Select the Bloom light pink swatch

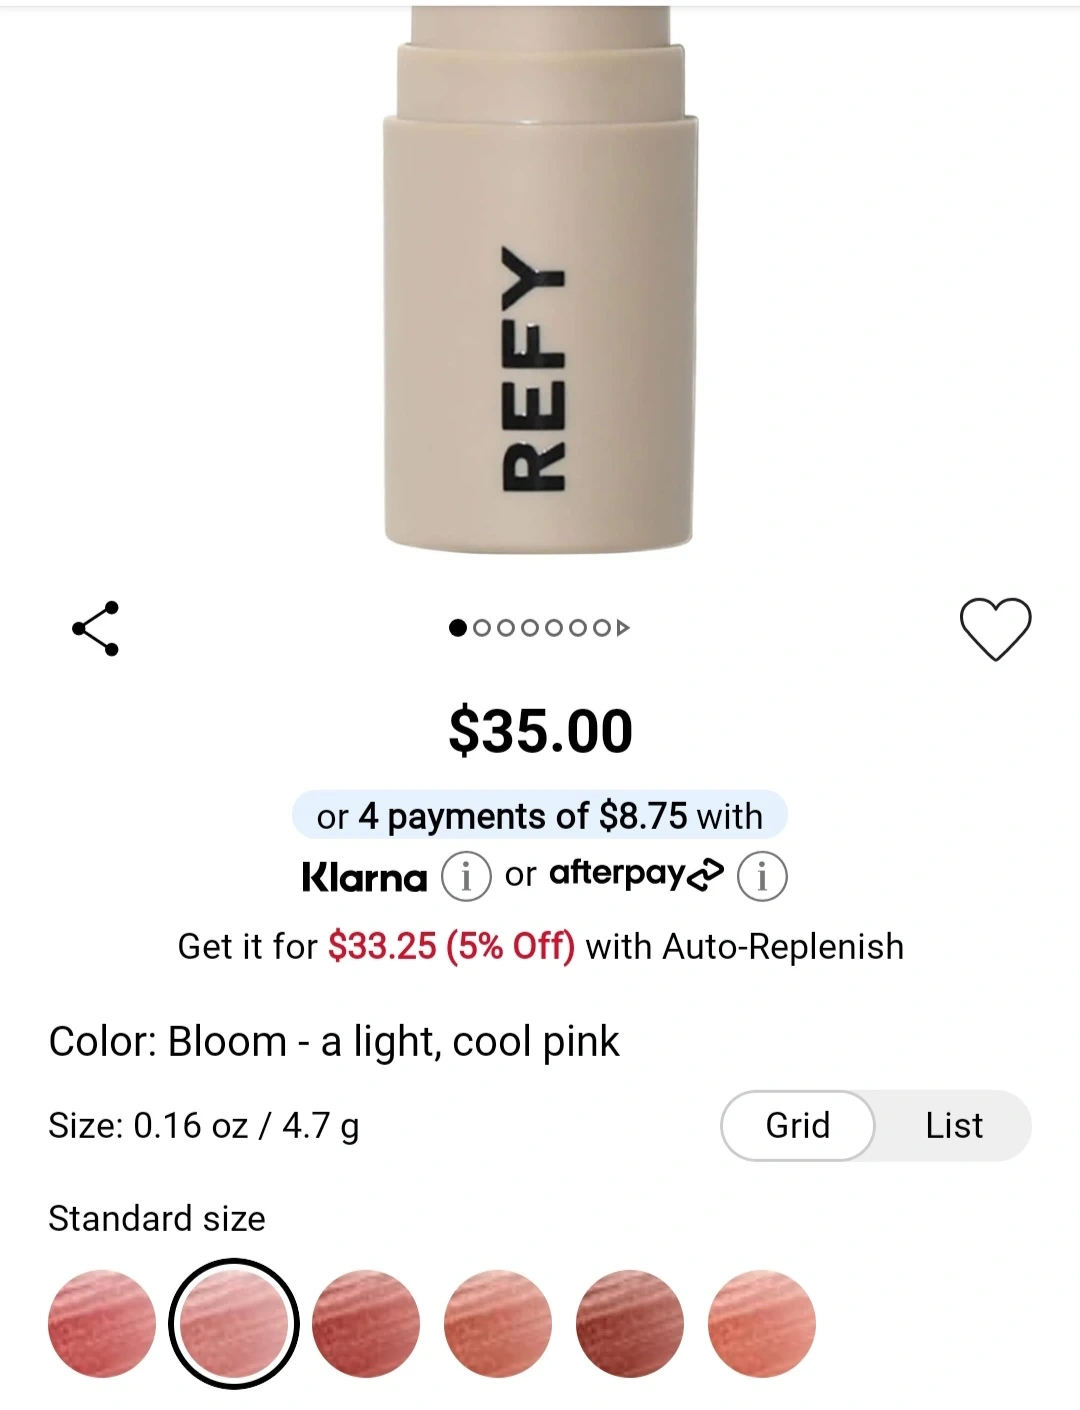(234, 1324)
